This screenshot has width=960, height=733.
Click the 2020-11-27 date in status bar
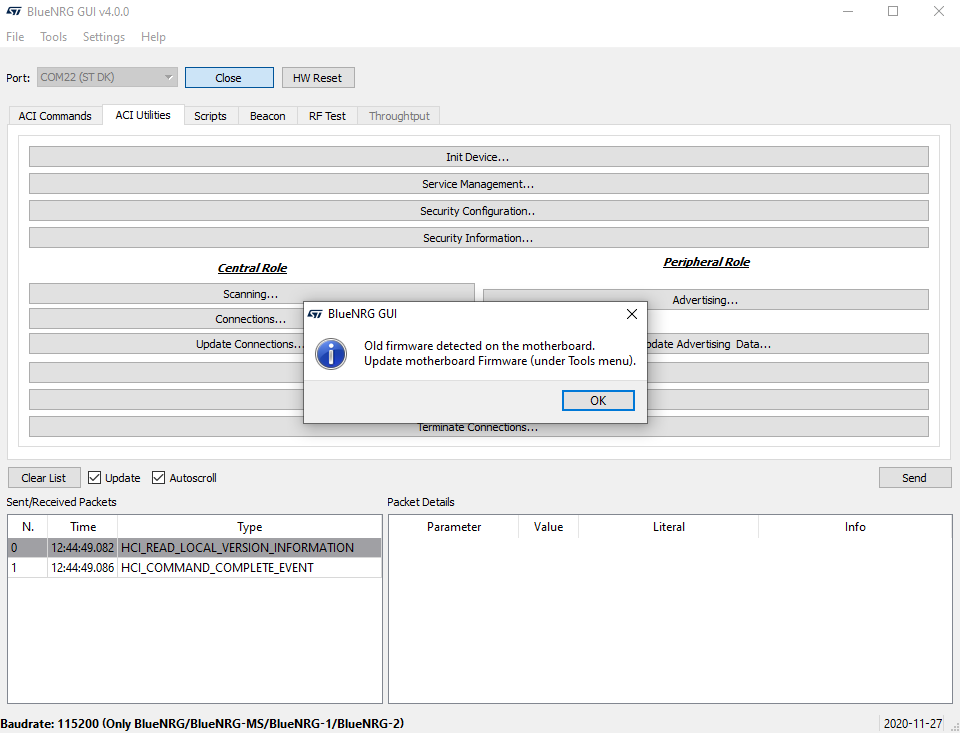point(913,724)
